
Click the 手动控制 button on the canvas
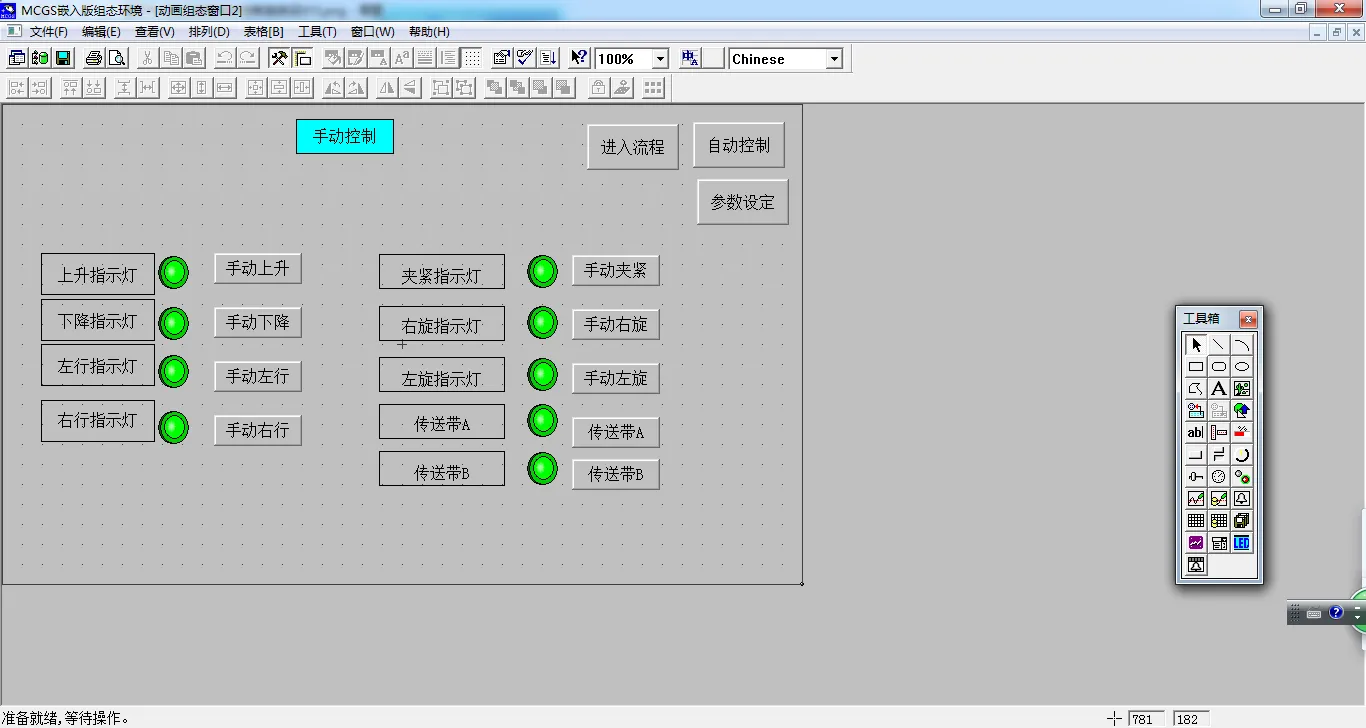(344, 136)
